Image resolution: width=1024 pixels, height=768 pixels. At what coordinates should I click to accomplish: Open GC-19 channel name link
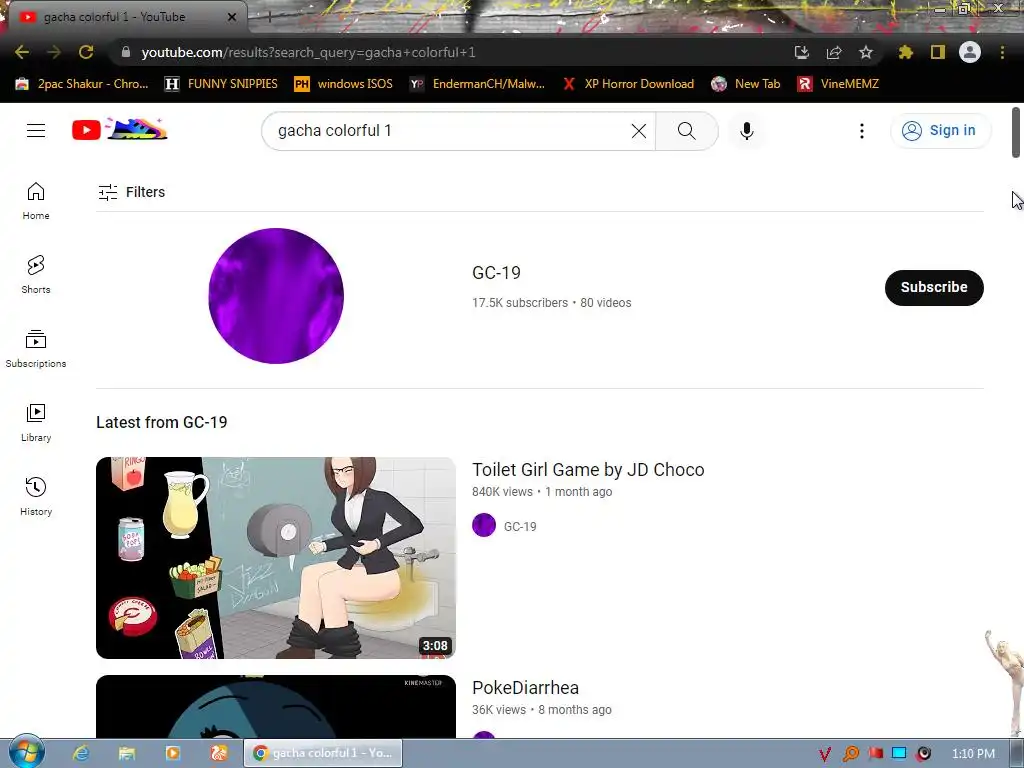coord(496,273)
